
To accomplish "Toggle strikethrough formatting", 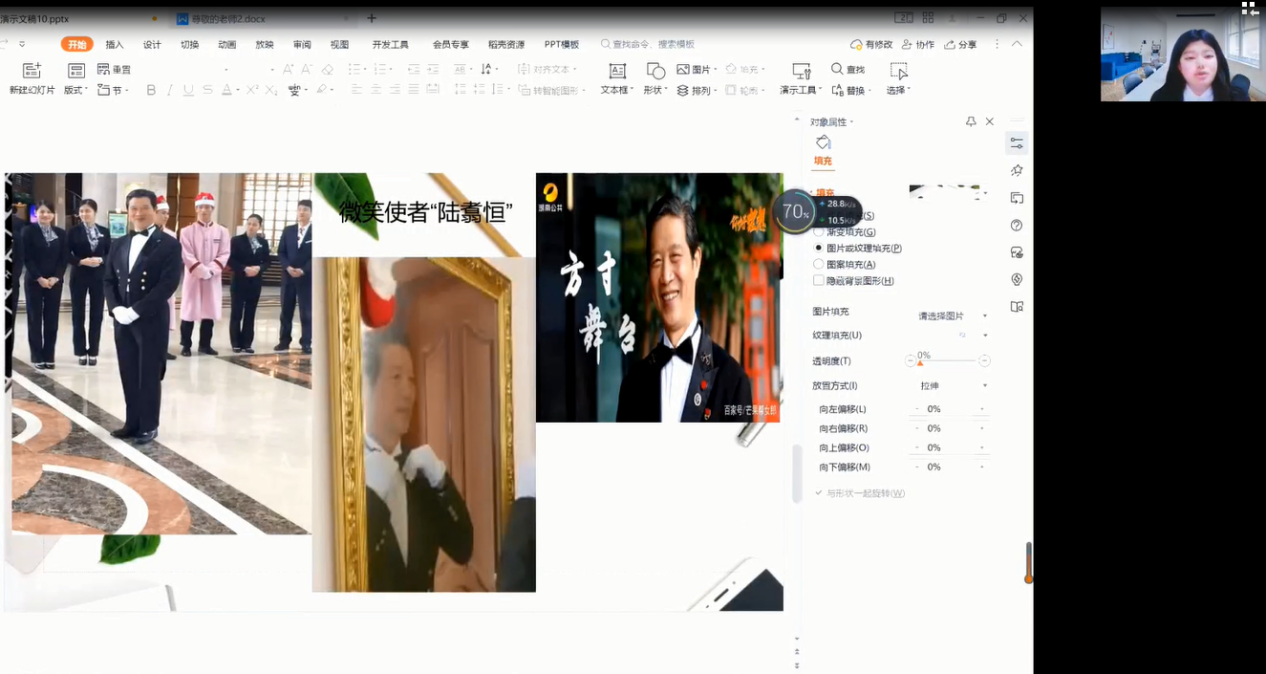I will (207, 90).
